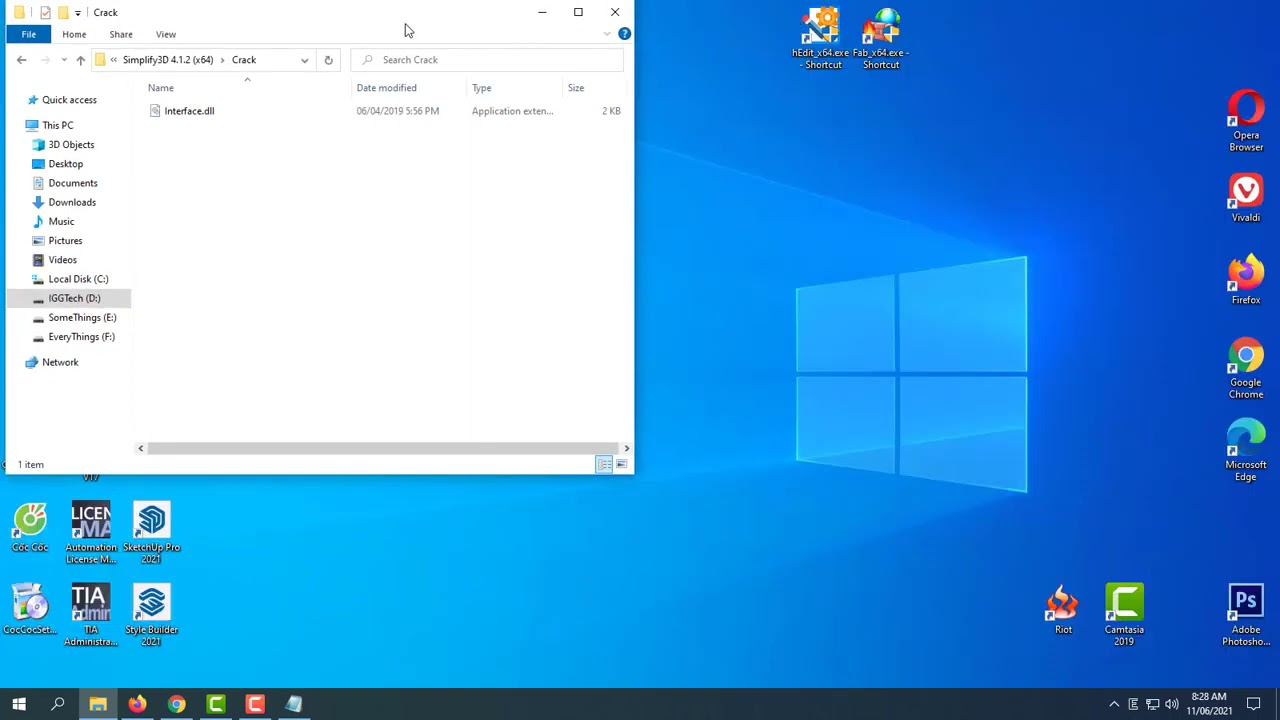Image resolution: width=1280 pixels, height=720 pixels.
Task: Go up one folder level
Action: [x=81, y=60]
